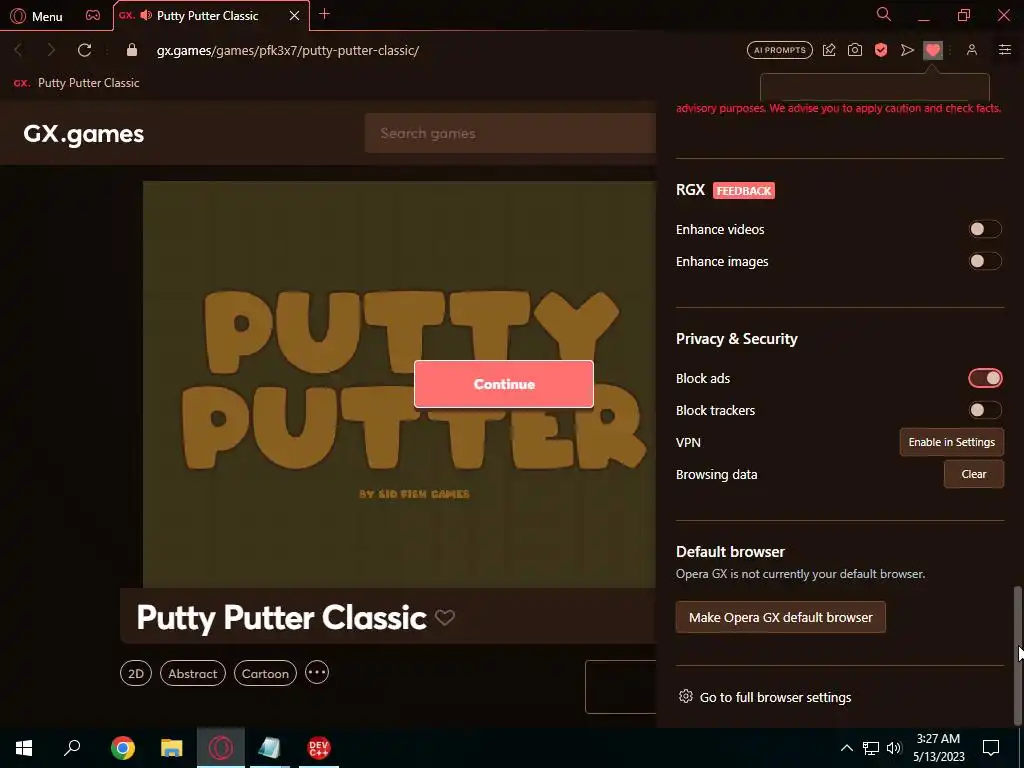This screenshot has width=1024, height=768.
Task: Click the heart bookmarks icon in toolbar
Action: click(x=933, y=50)
